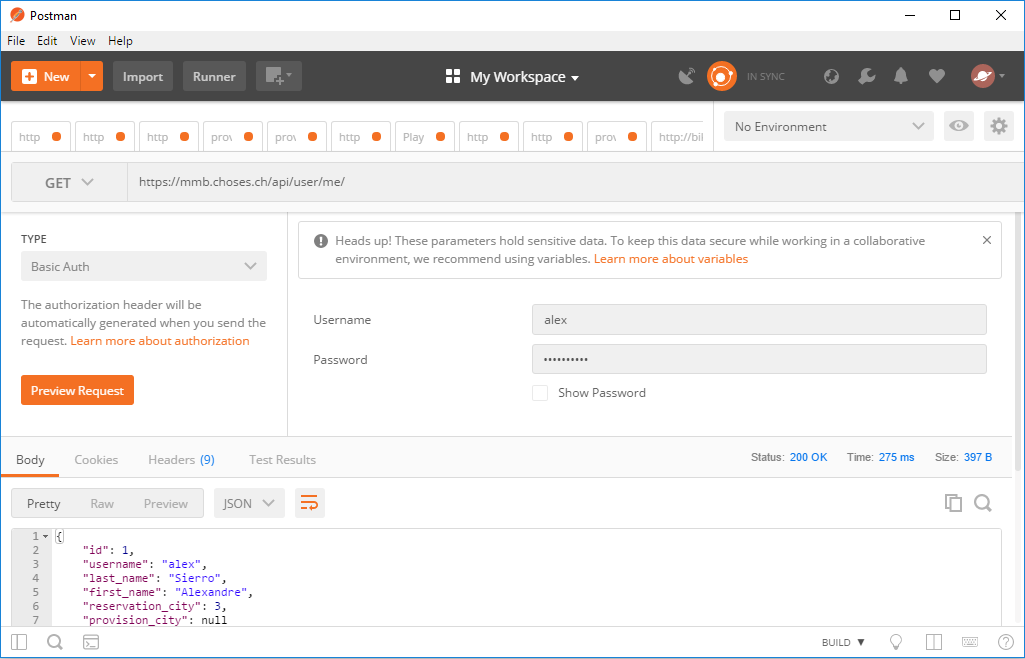
Task: Search response with the magnifier icon
Action: pyautogui.click(x=983, y=503)
